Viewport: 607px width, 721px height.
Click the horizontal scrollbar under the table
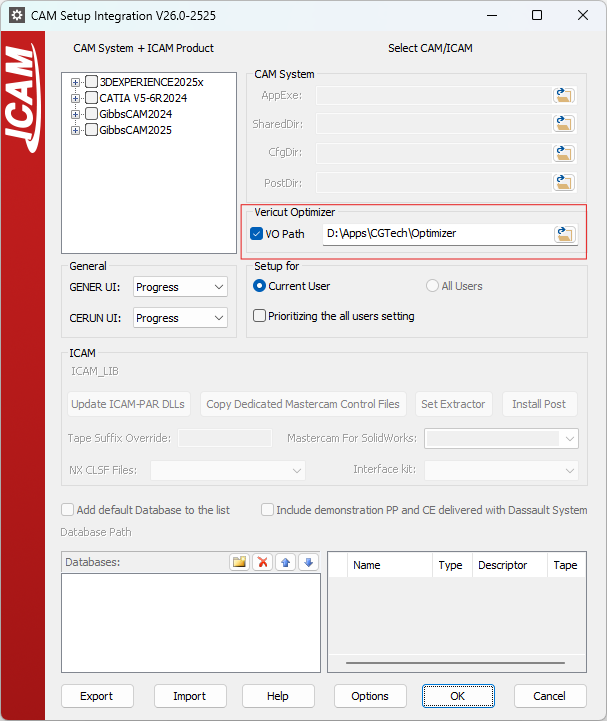tap(455, 663)
